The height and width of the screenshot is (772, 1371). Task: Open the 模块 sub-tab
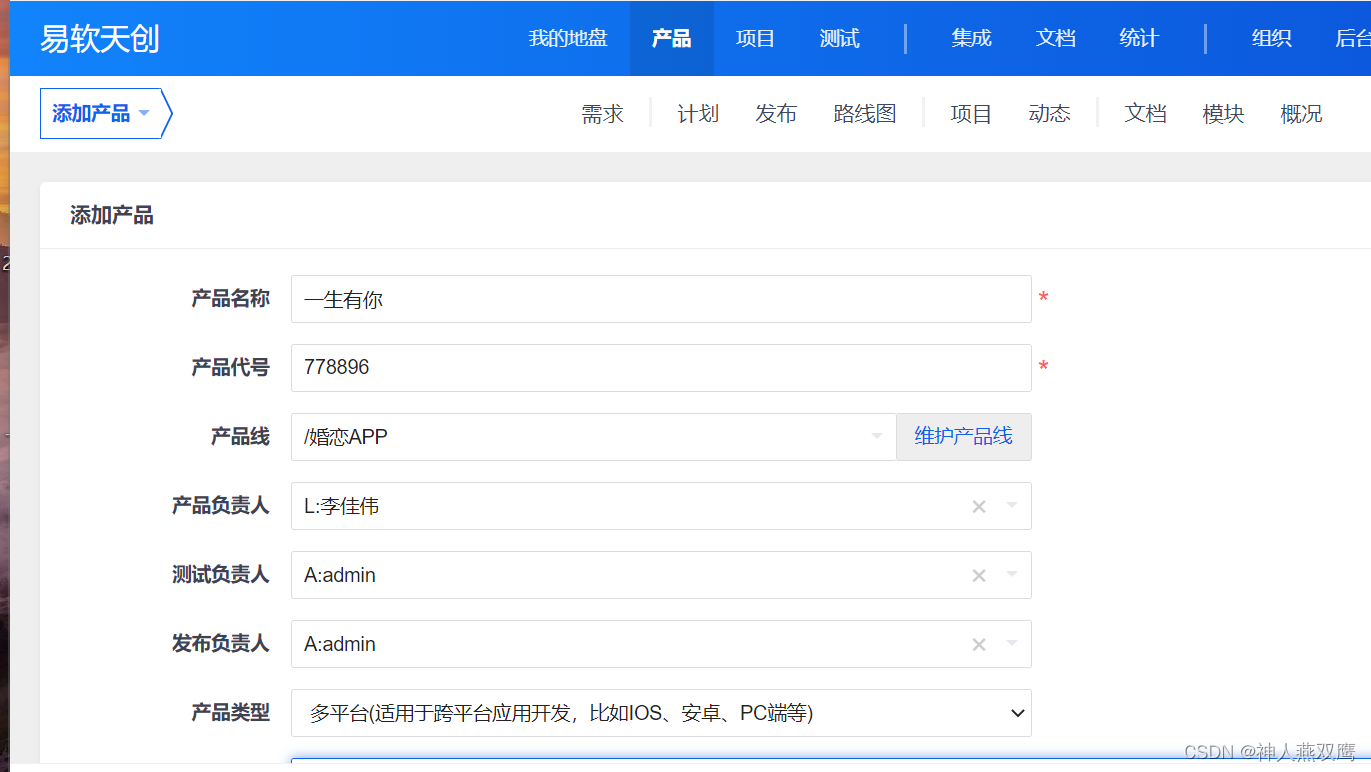tap(1223, 115)
